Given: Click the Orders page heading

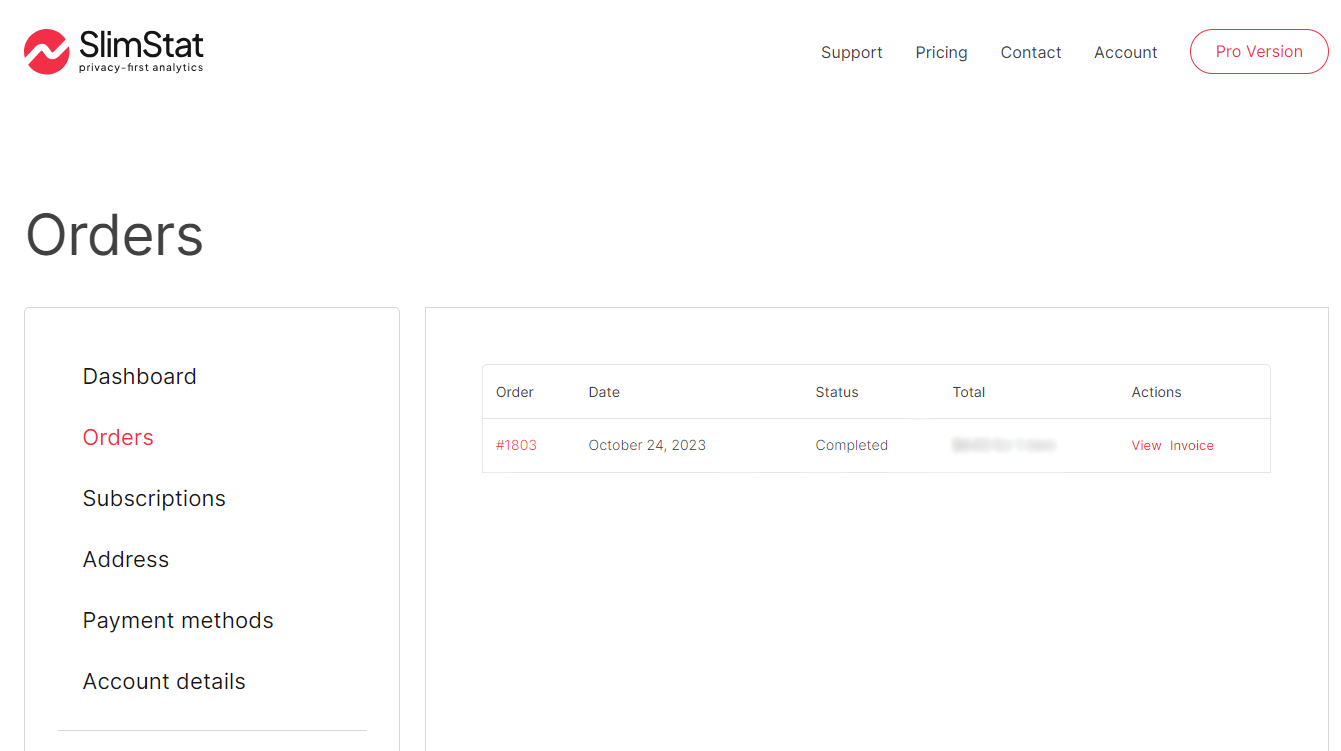Looking at the screenshot, I should [x=114, y=235].
